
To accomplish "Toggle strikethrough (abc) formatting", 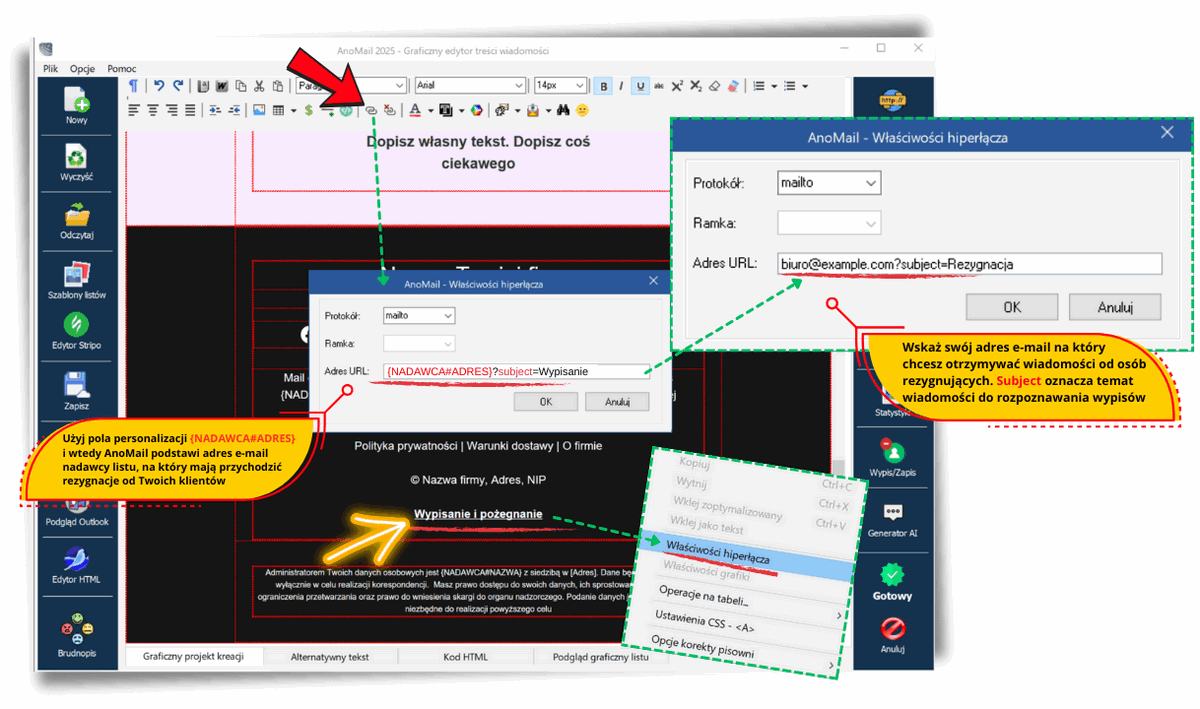I will click(659, 86).
